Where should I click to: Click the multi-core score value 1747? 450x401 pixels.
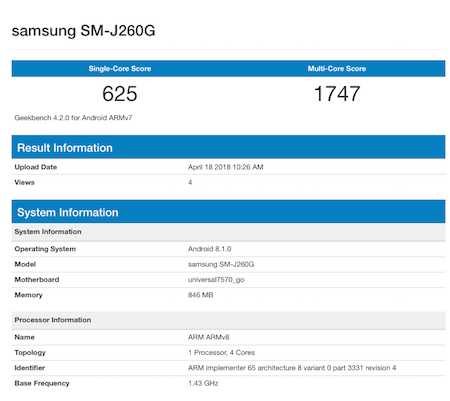[337, 94]
